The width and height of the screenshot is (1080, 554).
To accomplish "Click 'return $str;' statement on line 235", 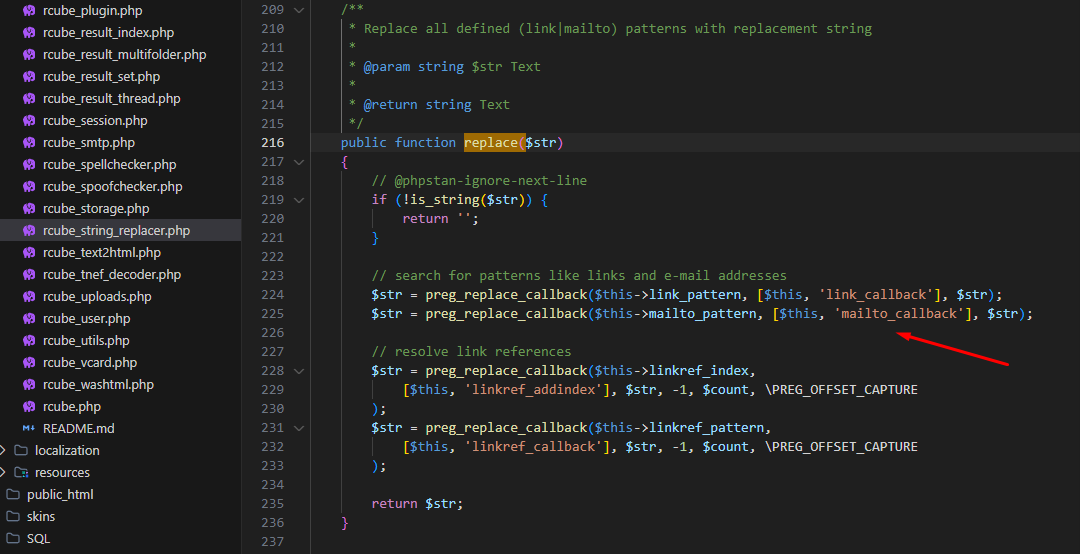I will click(417, 504).
